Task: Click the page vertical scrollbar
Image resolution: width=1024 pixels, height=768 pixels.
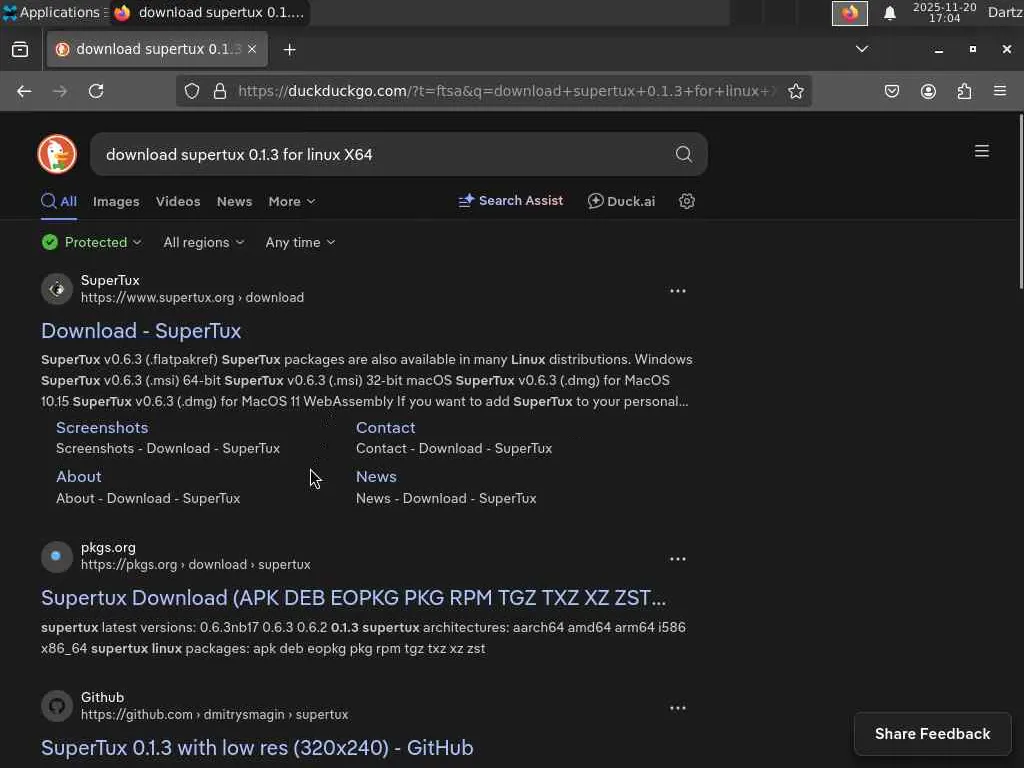Action: point(1021,201)
